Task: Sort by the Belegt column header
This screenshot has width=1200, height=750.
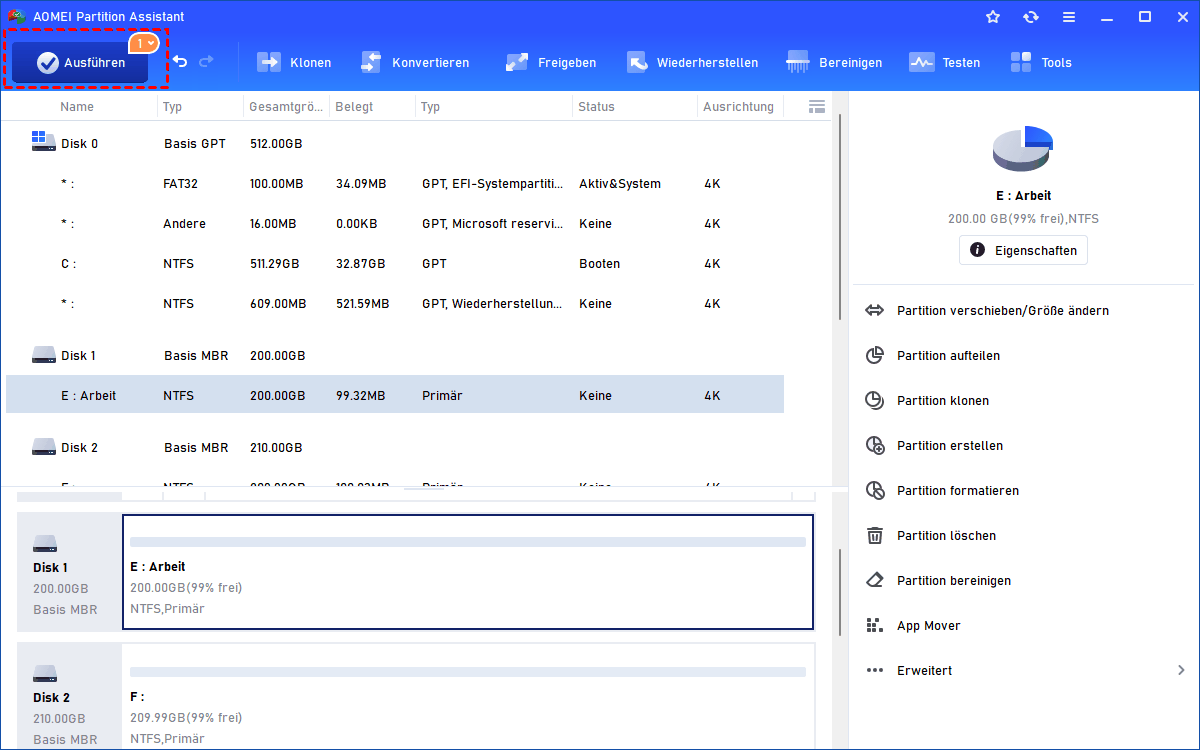Action: click(x=354, y=106)
